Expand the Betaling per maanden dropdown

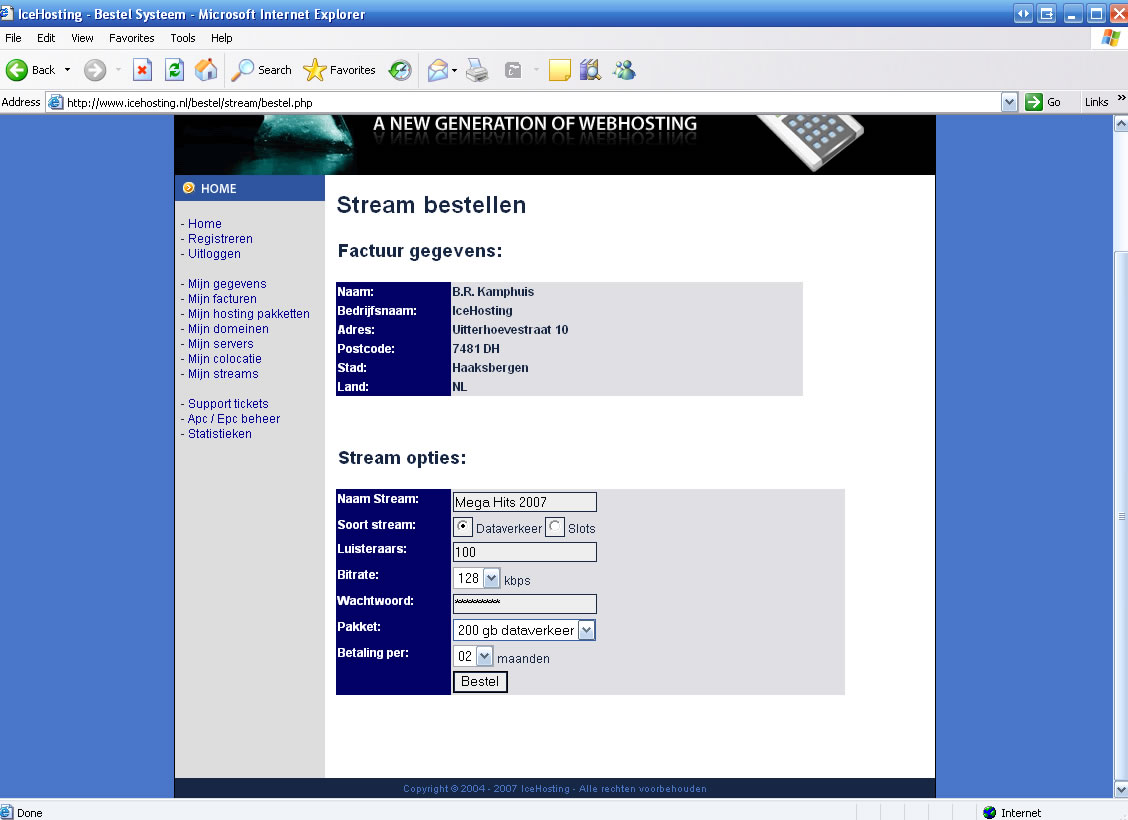pos(485,656)
